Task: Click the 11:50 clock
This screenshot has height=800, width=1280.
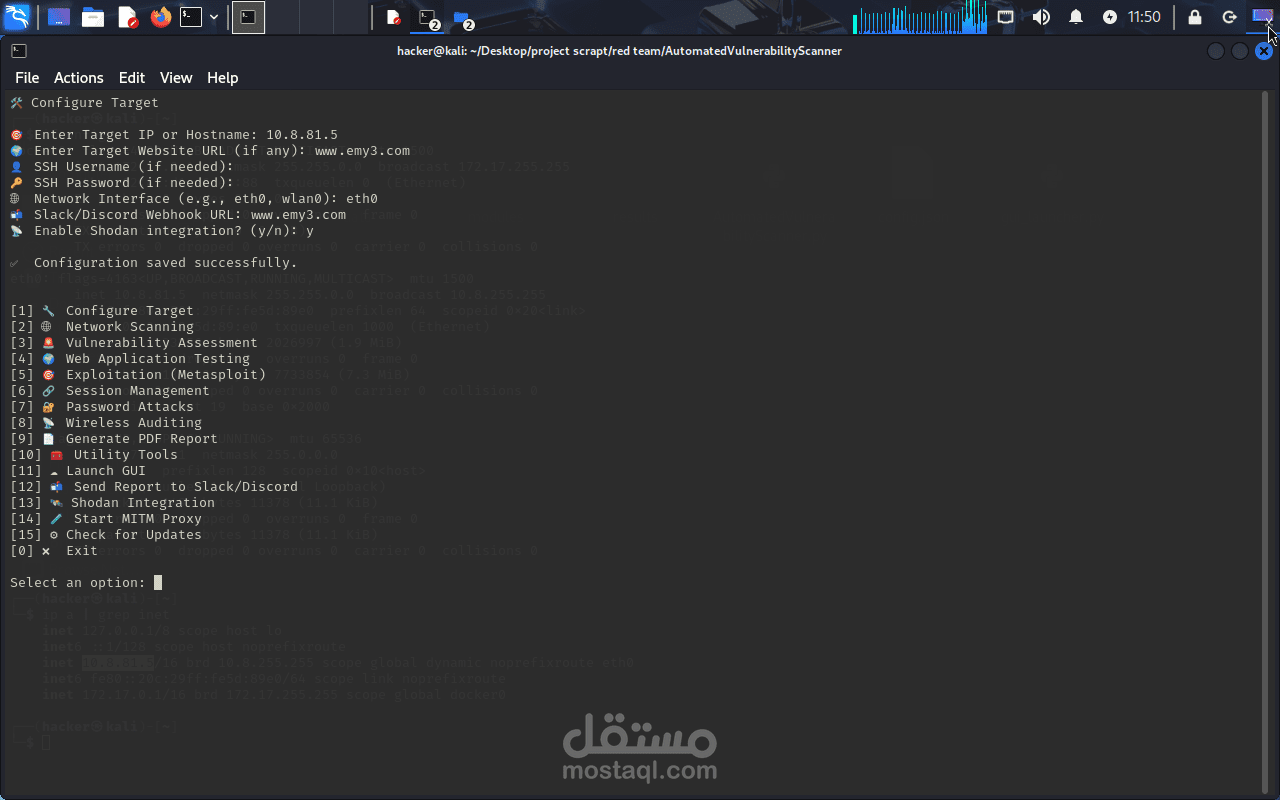Action: coord(1144,17)
